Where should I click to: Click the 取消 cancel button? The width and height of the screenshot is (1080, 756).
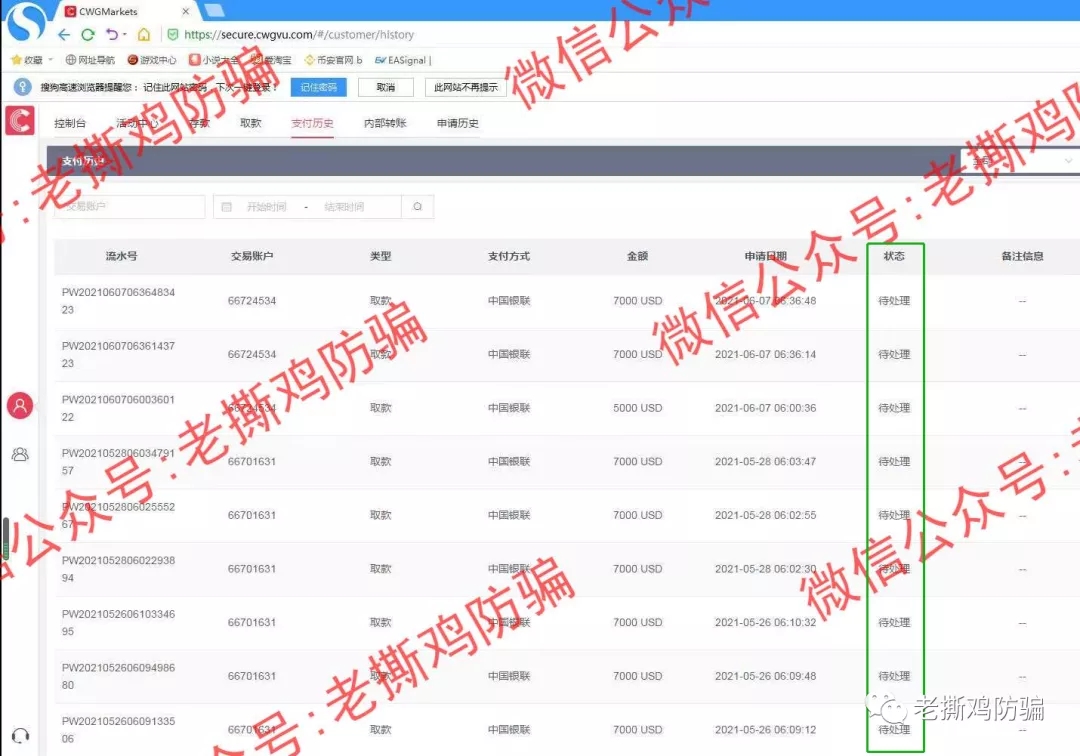click(x=386, y=87)
